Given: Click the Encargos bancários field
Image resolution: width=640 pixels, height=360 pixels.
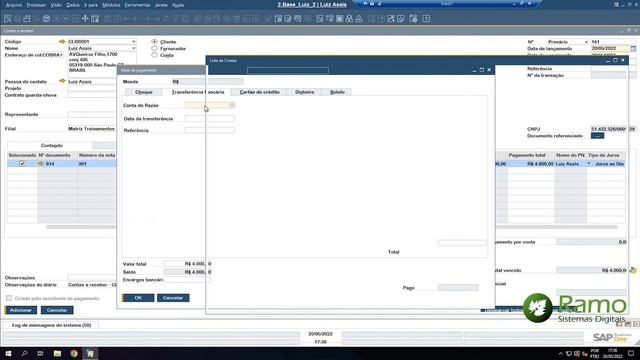Looking at the screenshot, I should [187, 280].
